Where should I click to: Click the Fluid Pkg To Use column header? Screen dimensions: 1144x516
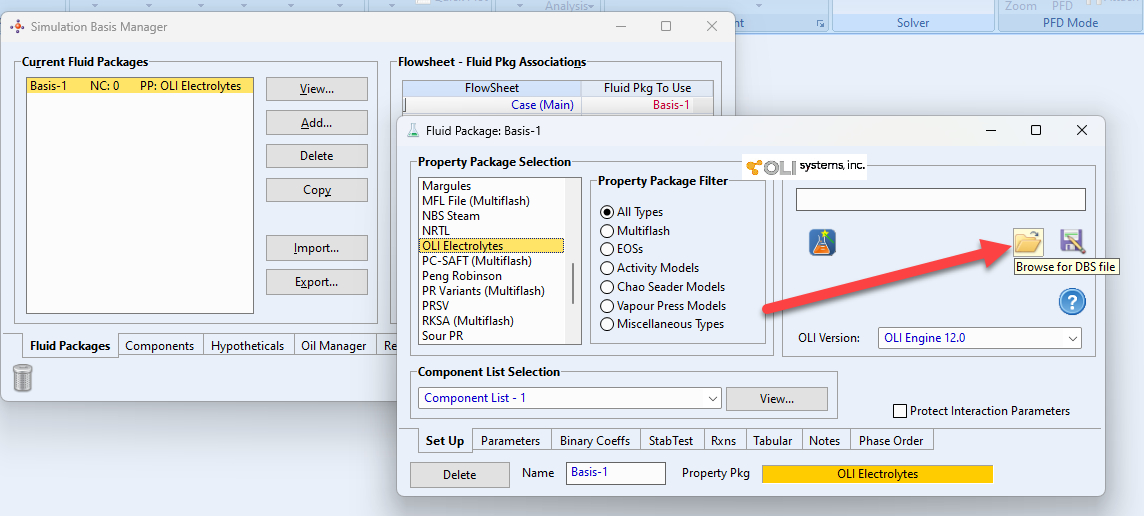click(x=647, y=88)
